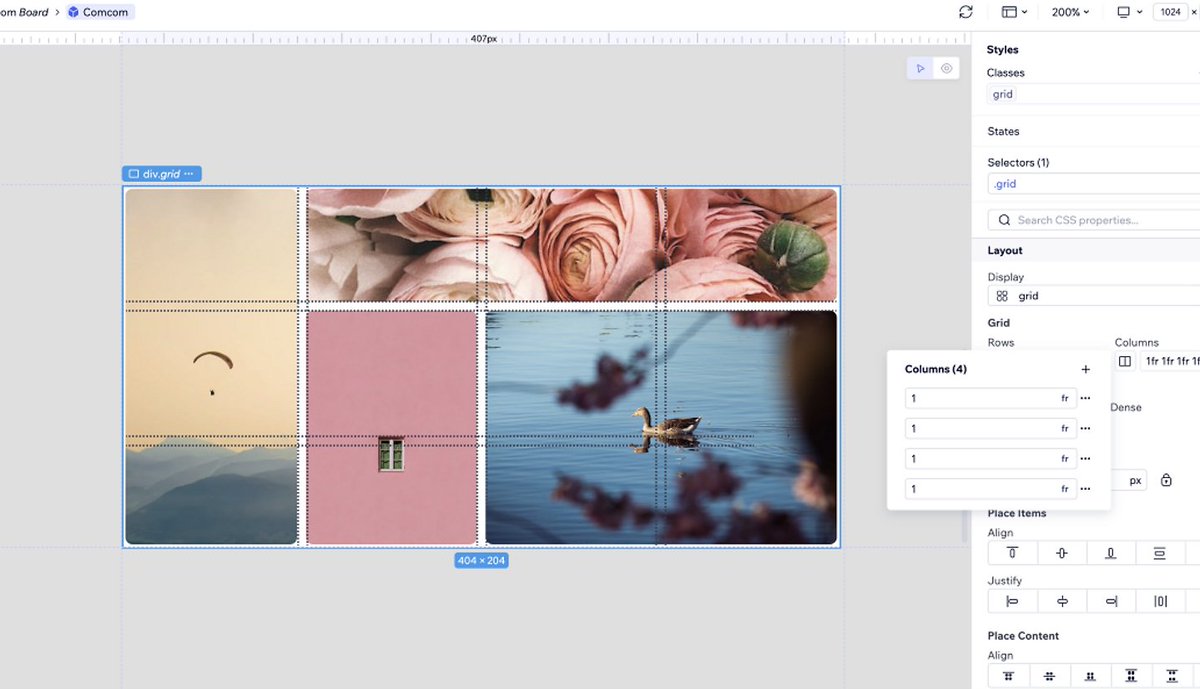1200x689 pixels.
Task: Set Place Content Align to center
Action: [x=1049, y=676]
